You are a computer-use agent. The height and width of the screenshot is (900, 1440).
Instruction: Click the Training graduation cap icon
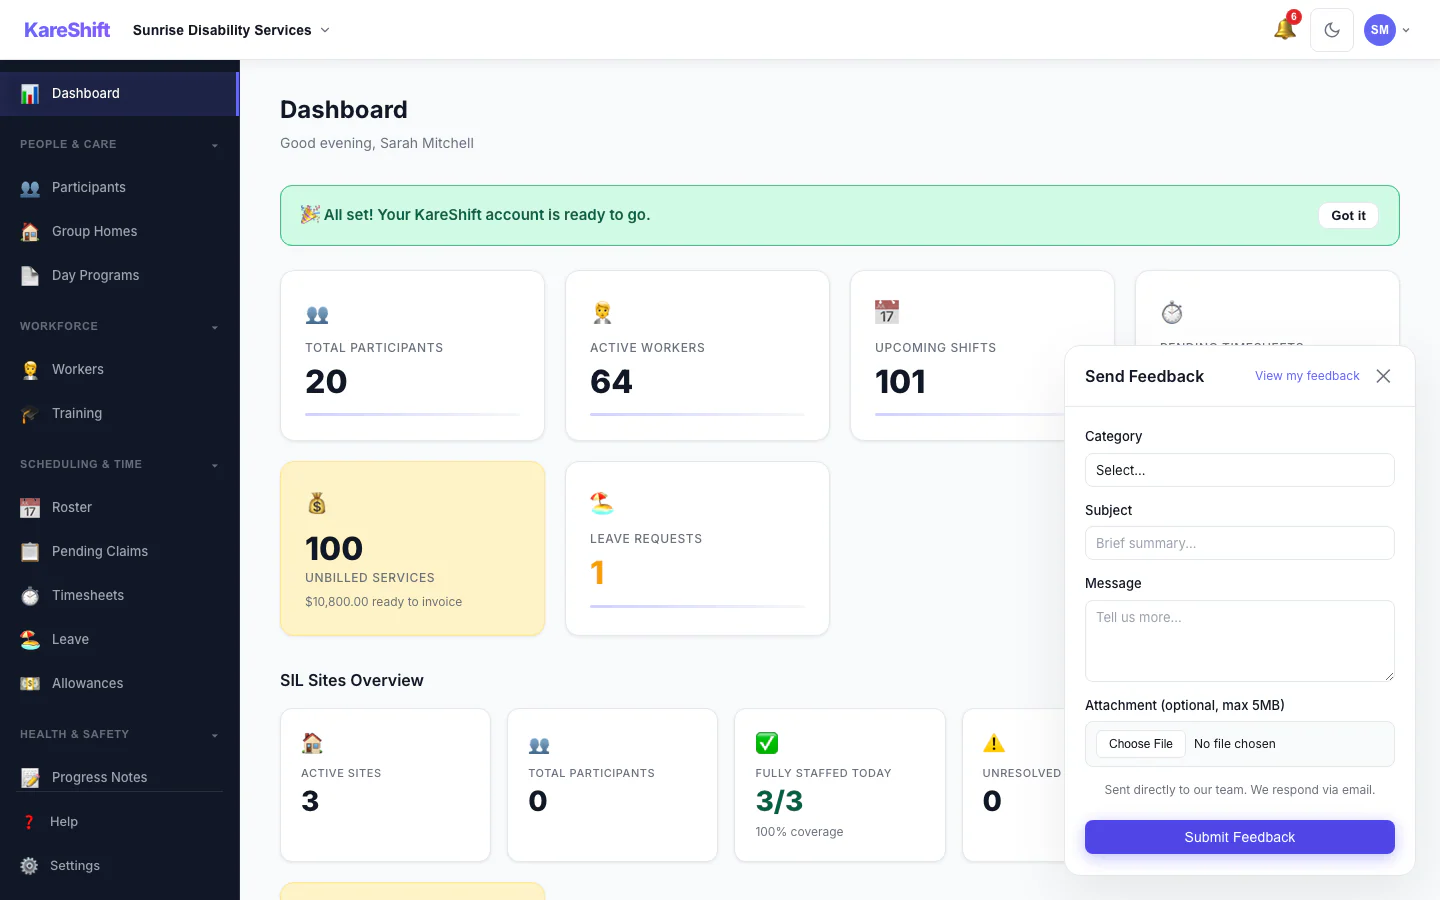pos(30,414)
